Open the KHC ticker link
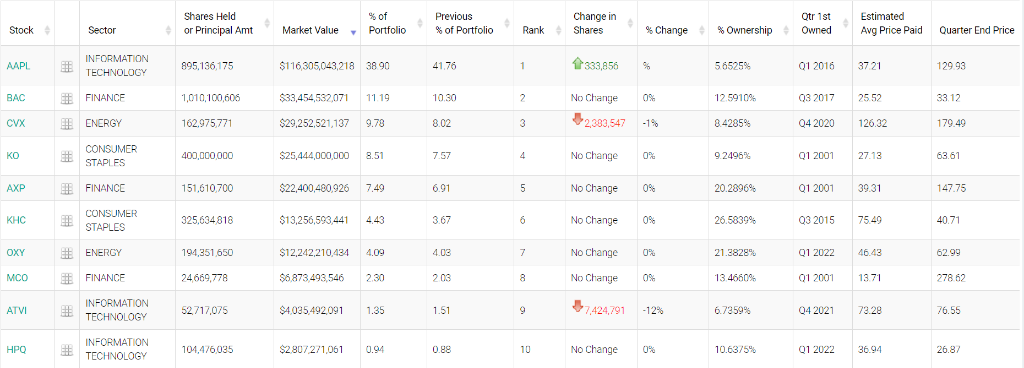 click(16, 221)
